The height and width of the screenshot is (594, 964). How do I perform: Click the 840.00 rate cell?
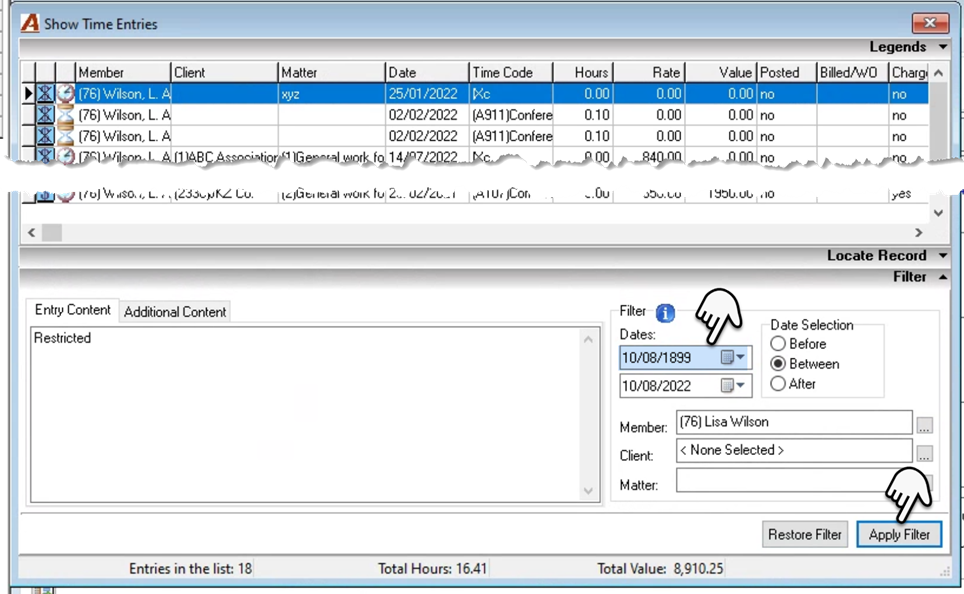(x=649, y=157)
